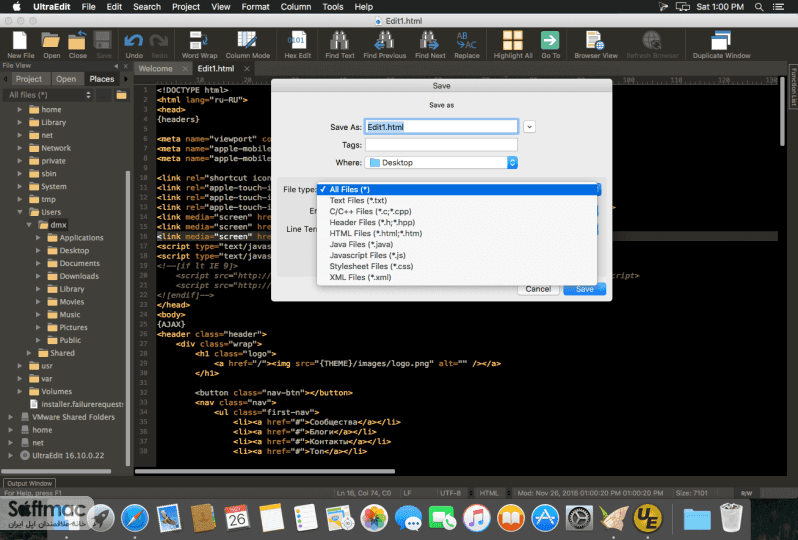Click the Undo toolbar icon
The width and height of the screenshot is (798, 540).
point(134,44)
